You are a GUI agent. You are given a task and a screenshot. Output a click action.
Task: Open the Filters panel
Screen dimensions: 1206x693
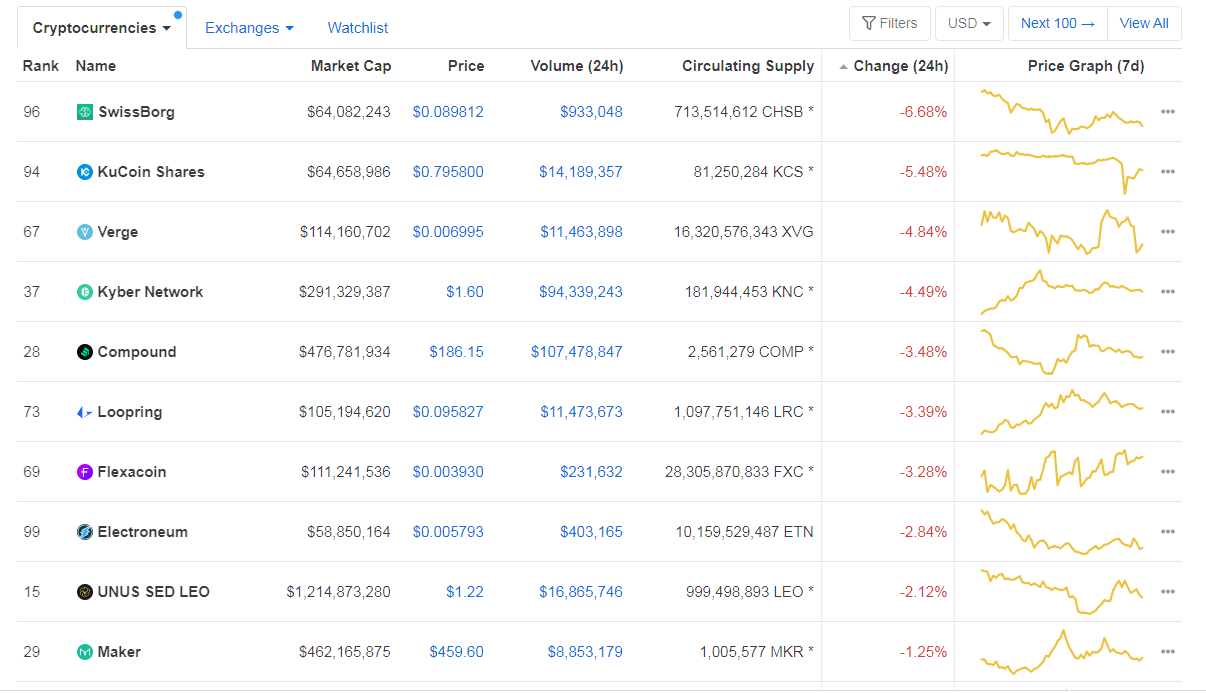point(889,23)
